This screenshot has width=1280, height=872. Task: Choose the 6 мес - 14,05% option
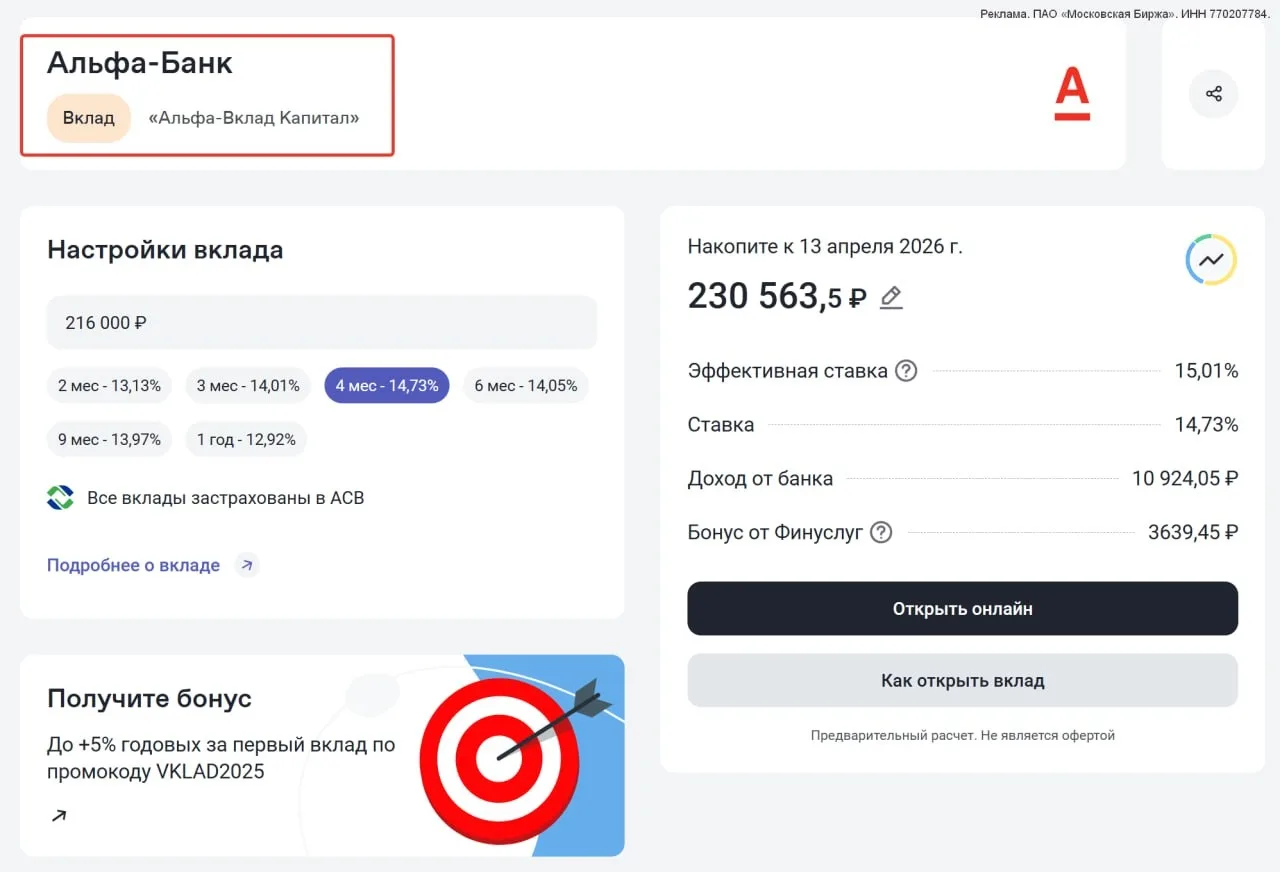coord(525,386)
